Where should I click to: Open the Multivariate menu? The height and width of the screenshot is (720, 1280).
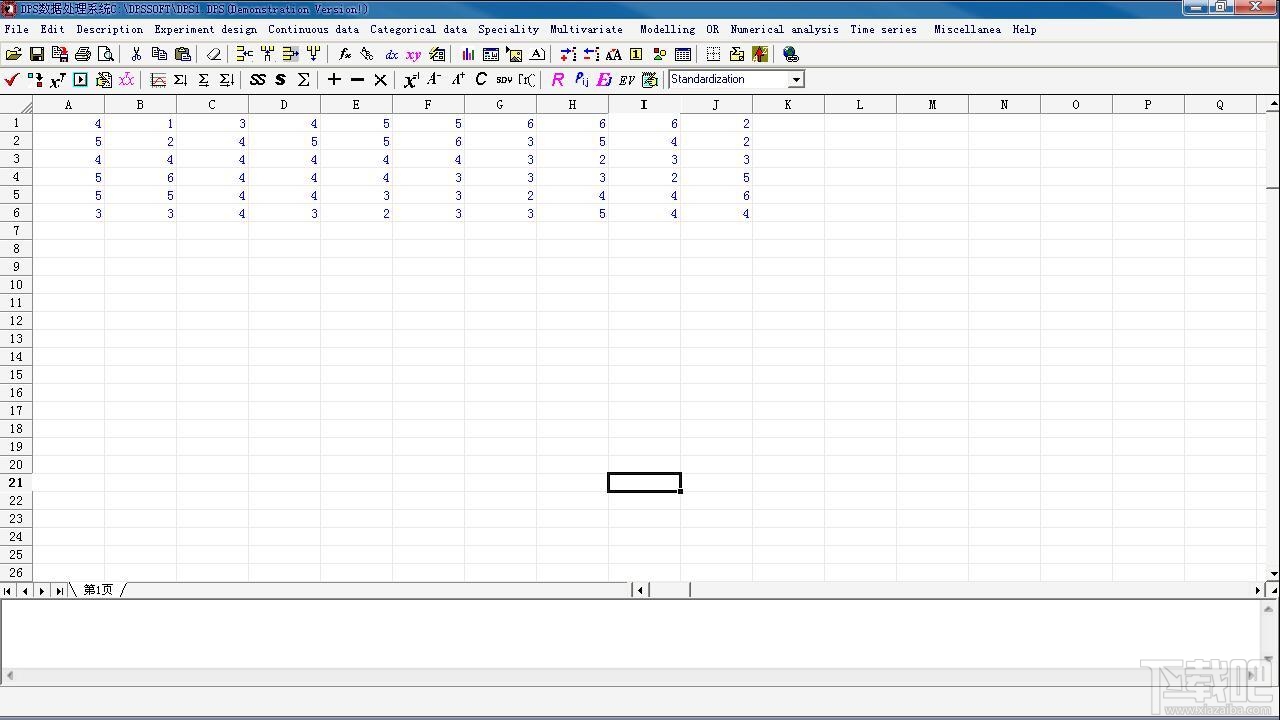pos(586,29)
